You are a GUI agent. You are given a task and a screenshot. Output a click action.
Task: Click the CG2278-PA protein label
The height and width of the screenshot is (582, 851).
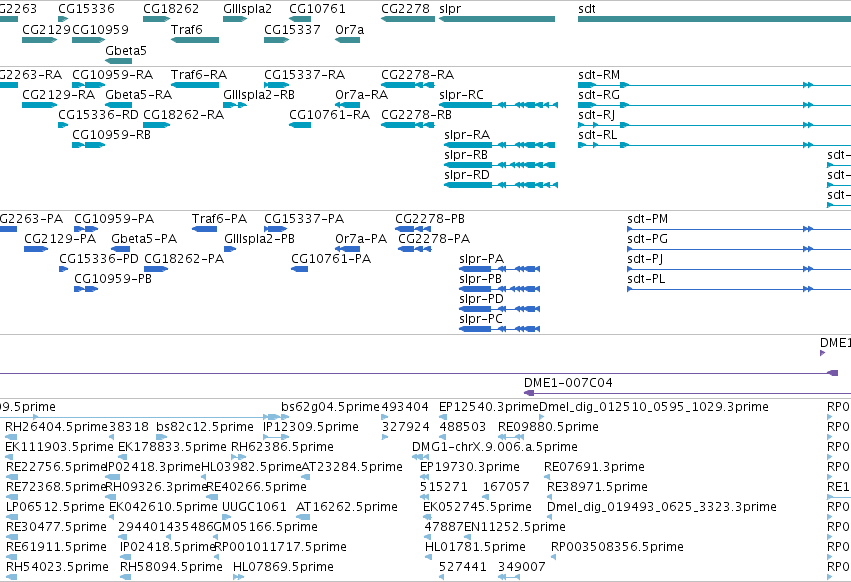[434, 239]
